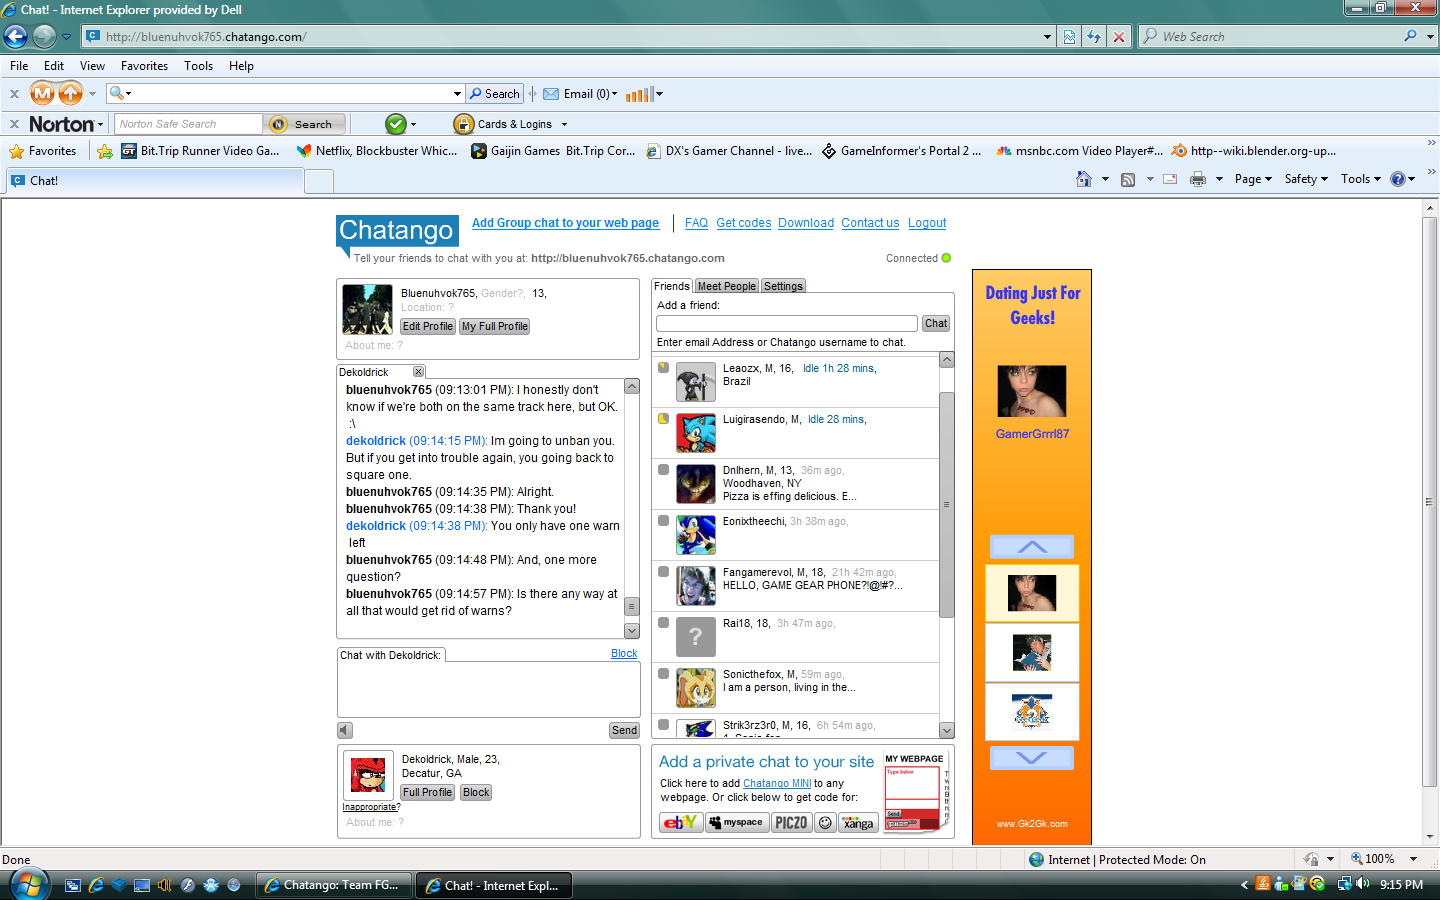Click the browser Back arrow button
This screenshot has height=900, width=1440.
pyautogui.click(x=15, y=37)
